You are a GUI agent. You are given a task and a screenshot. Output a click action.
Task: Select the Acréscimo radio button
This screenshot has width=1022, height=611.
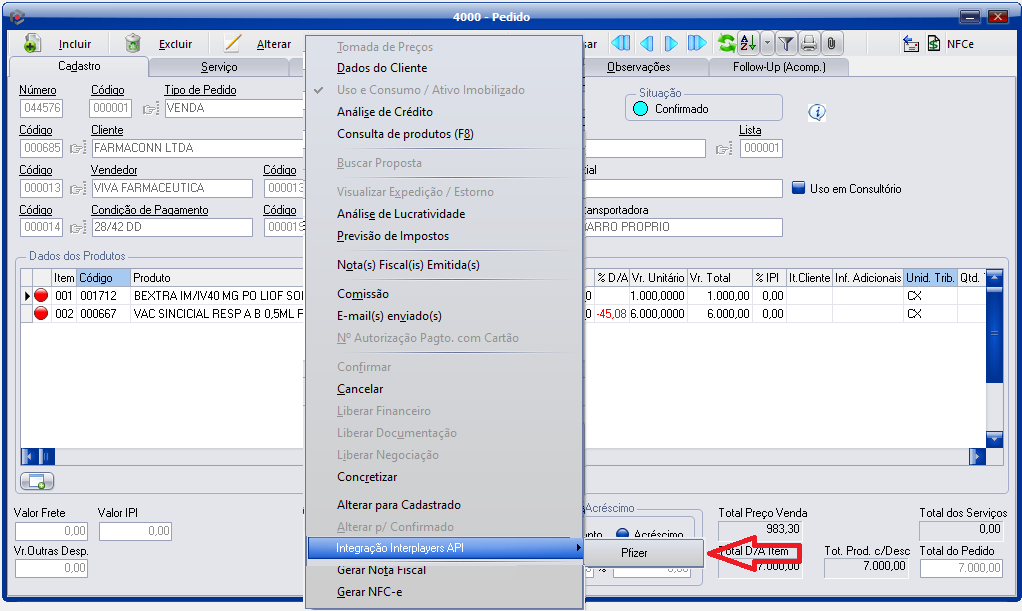(622, 534)
